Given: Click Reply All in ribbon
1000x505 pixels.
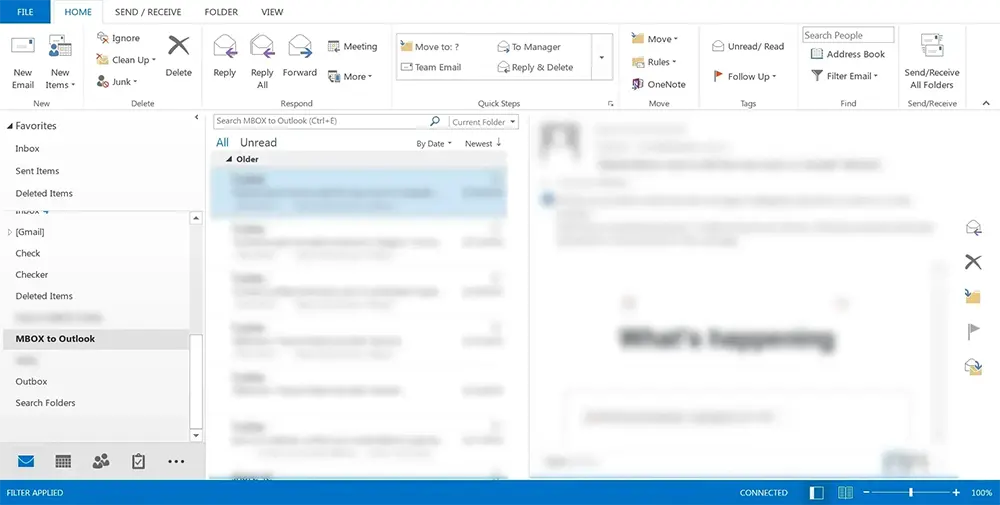Looking at the screenshot, I should click(262, 61).
